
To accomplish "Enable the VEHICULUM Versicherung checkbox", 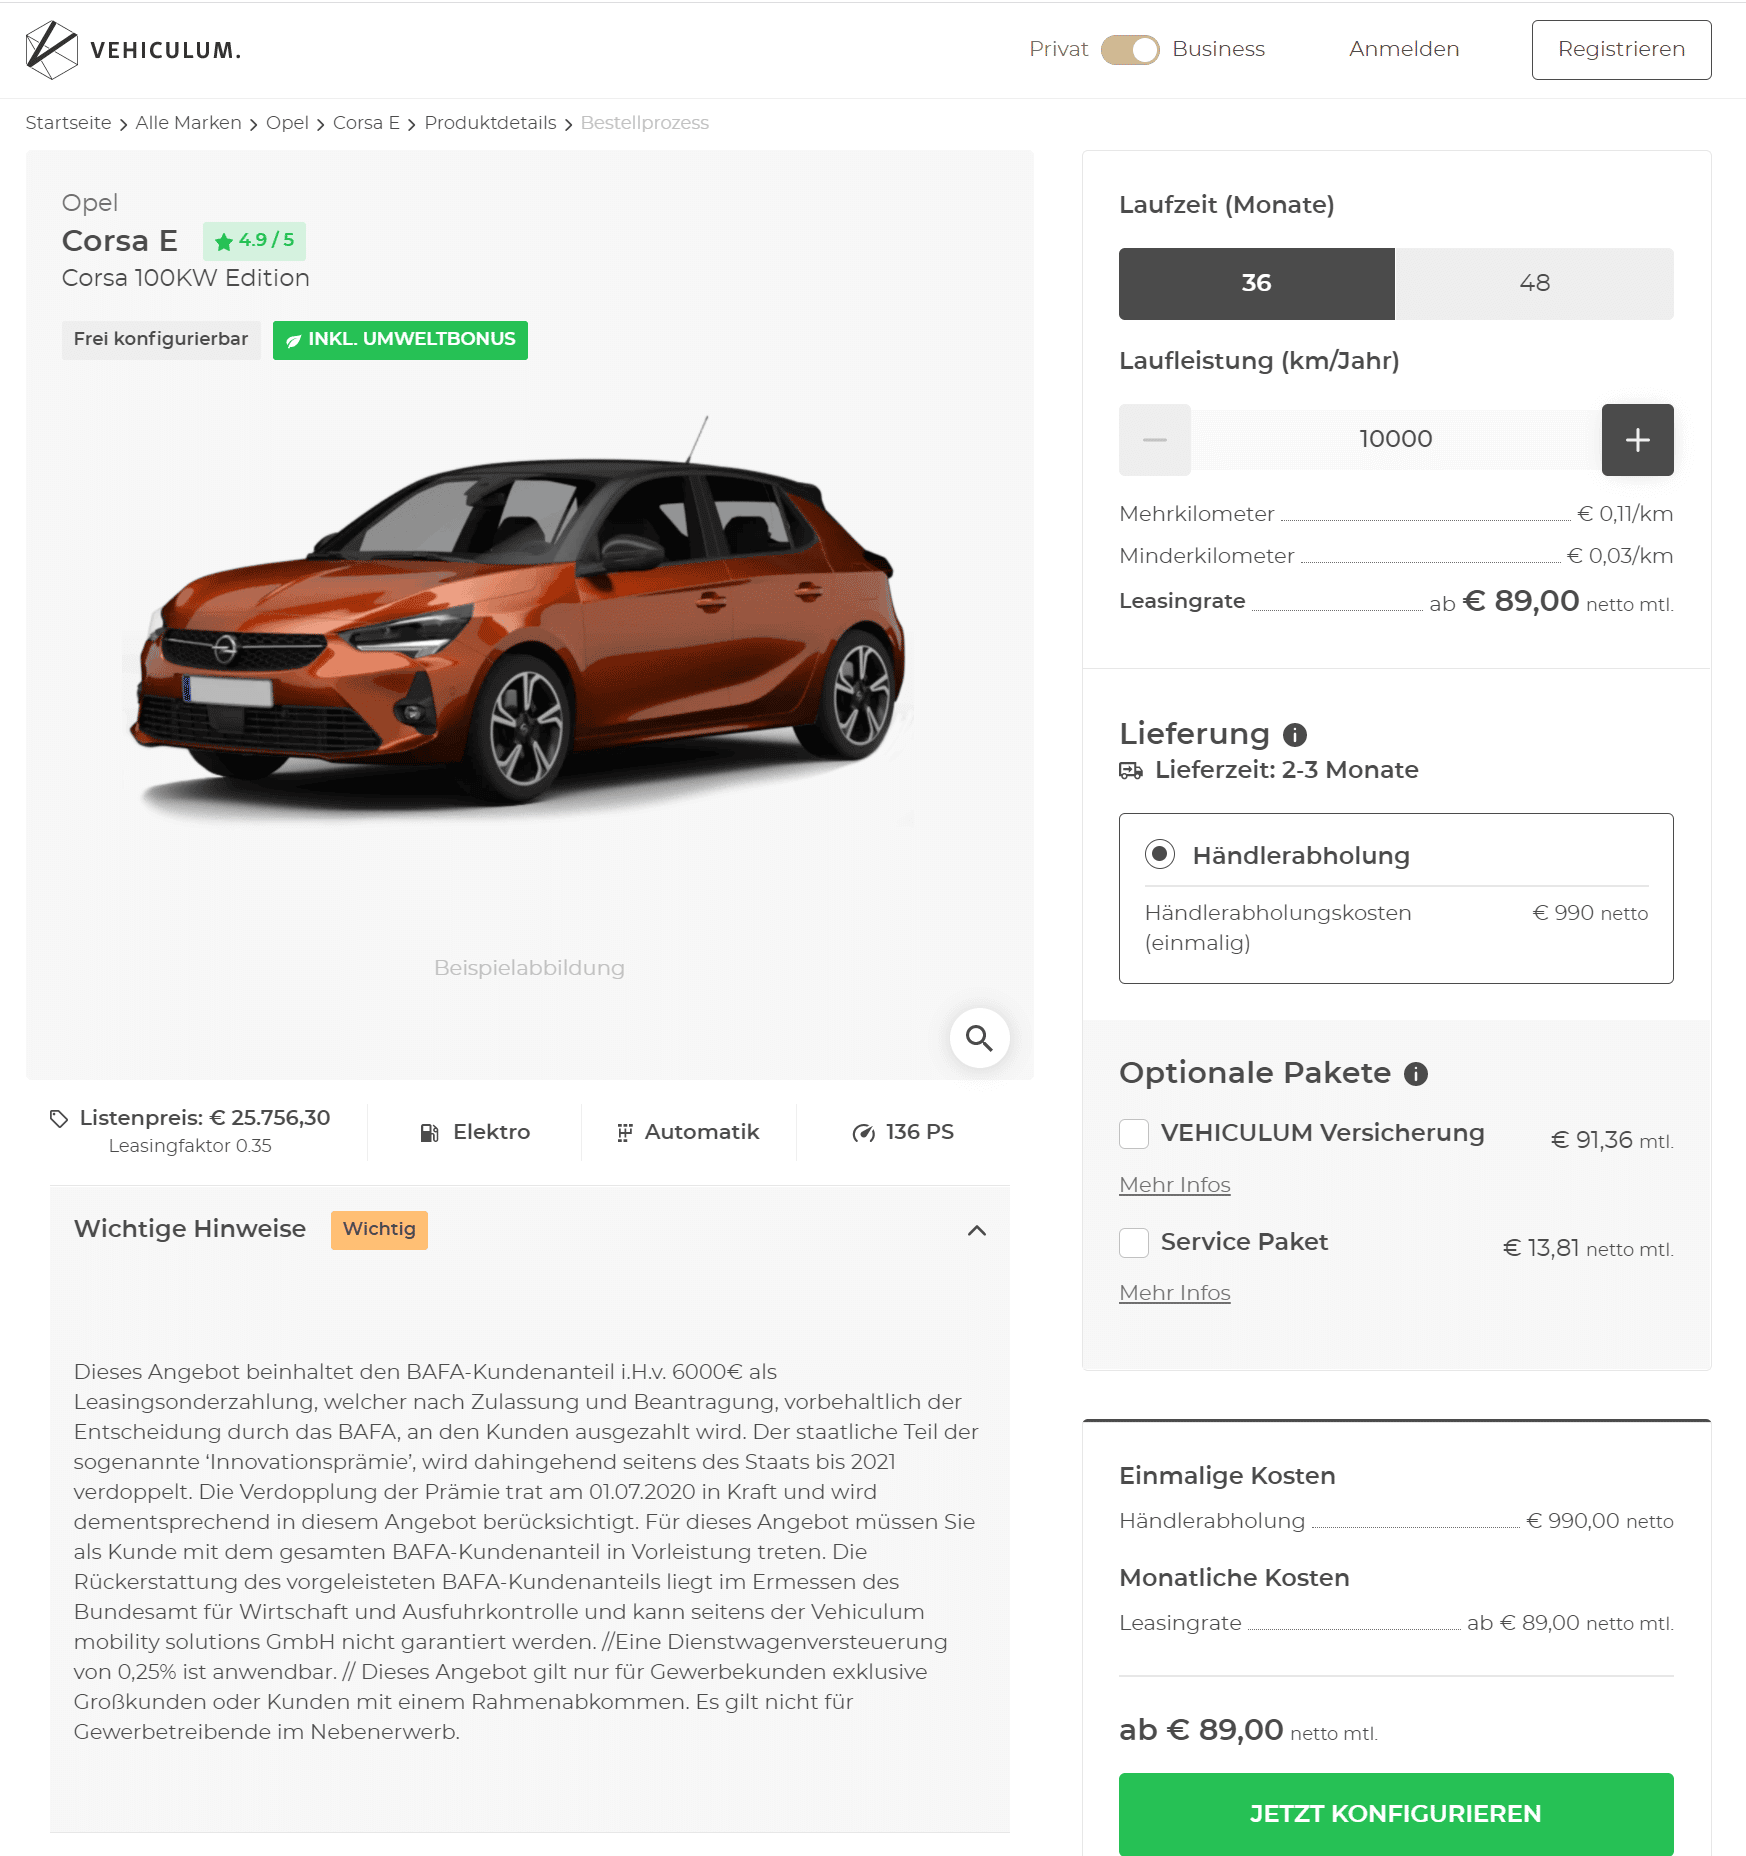I will click(1134, 1134).
